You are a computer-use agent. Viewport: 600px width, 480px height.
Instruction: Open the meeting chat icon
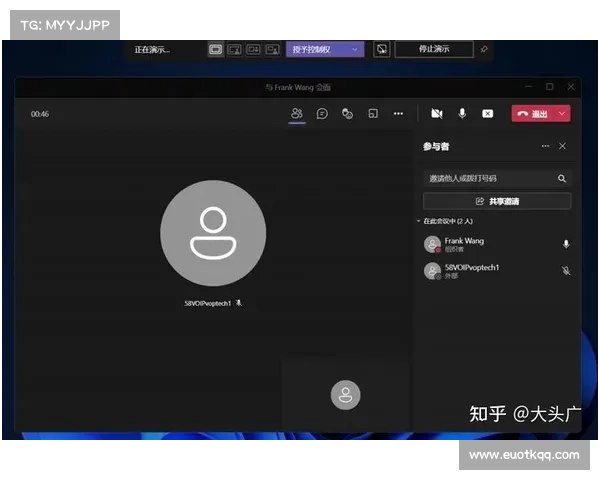322,114
